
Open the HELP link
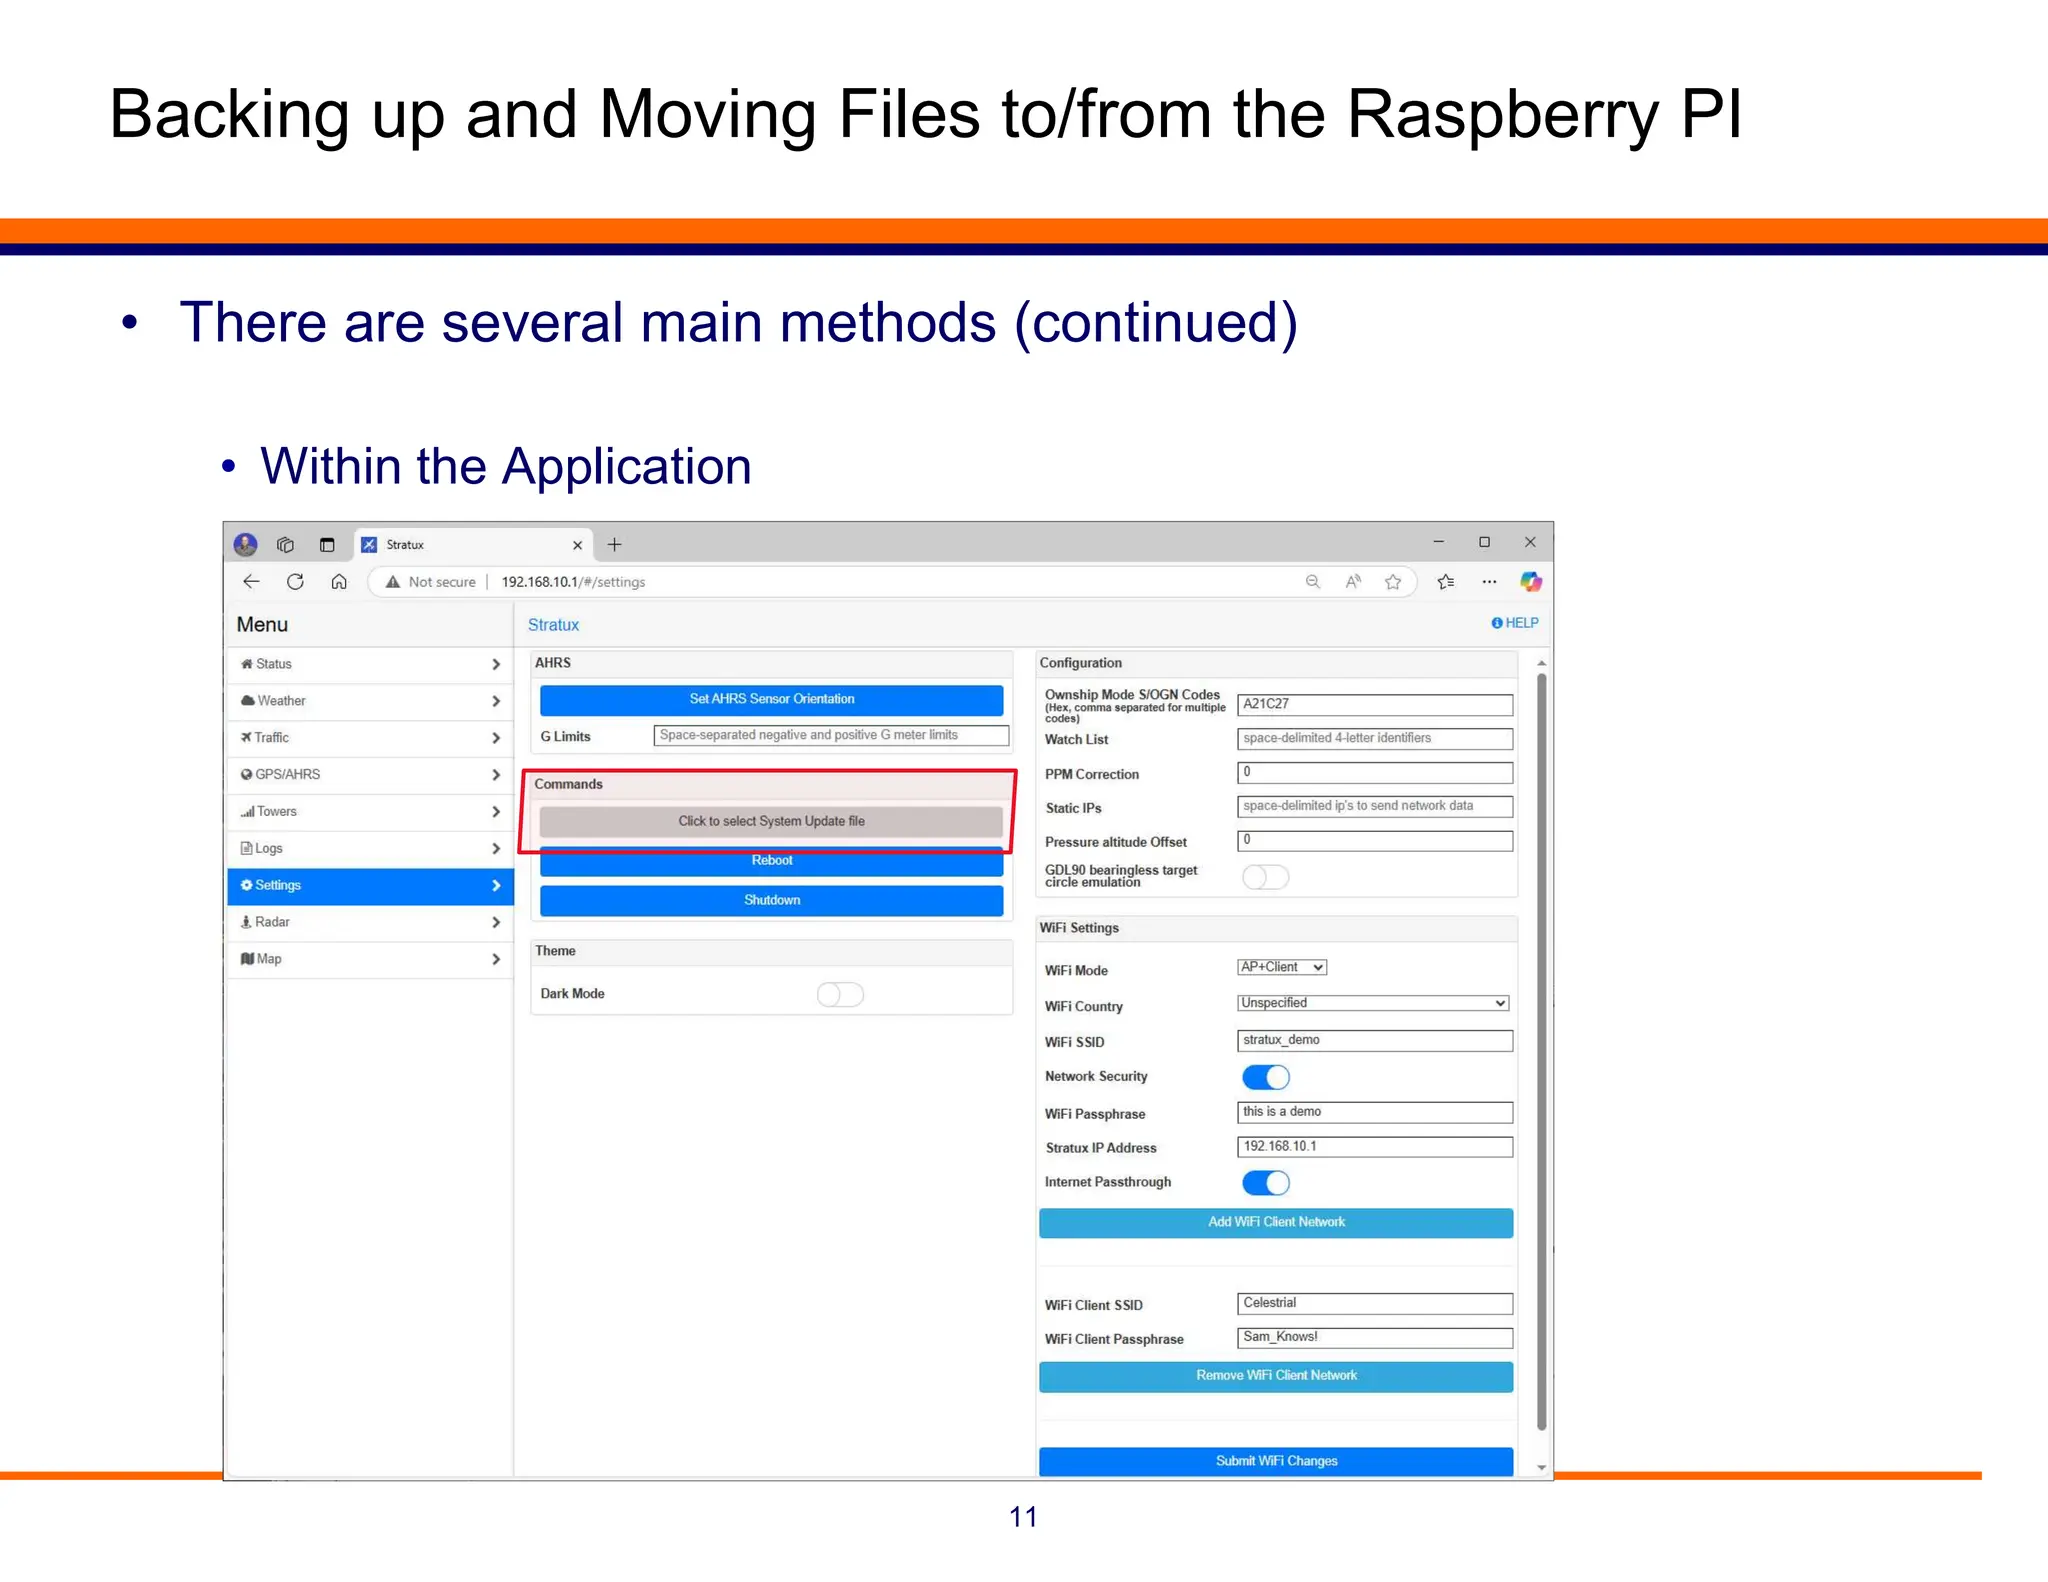tap(1515, 623)
